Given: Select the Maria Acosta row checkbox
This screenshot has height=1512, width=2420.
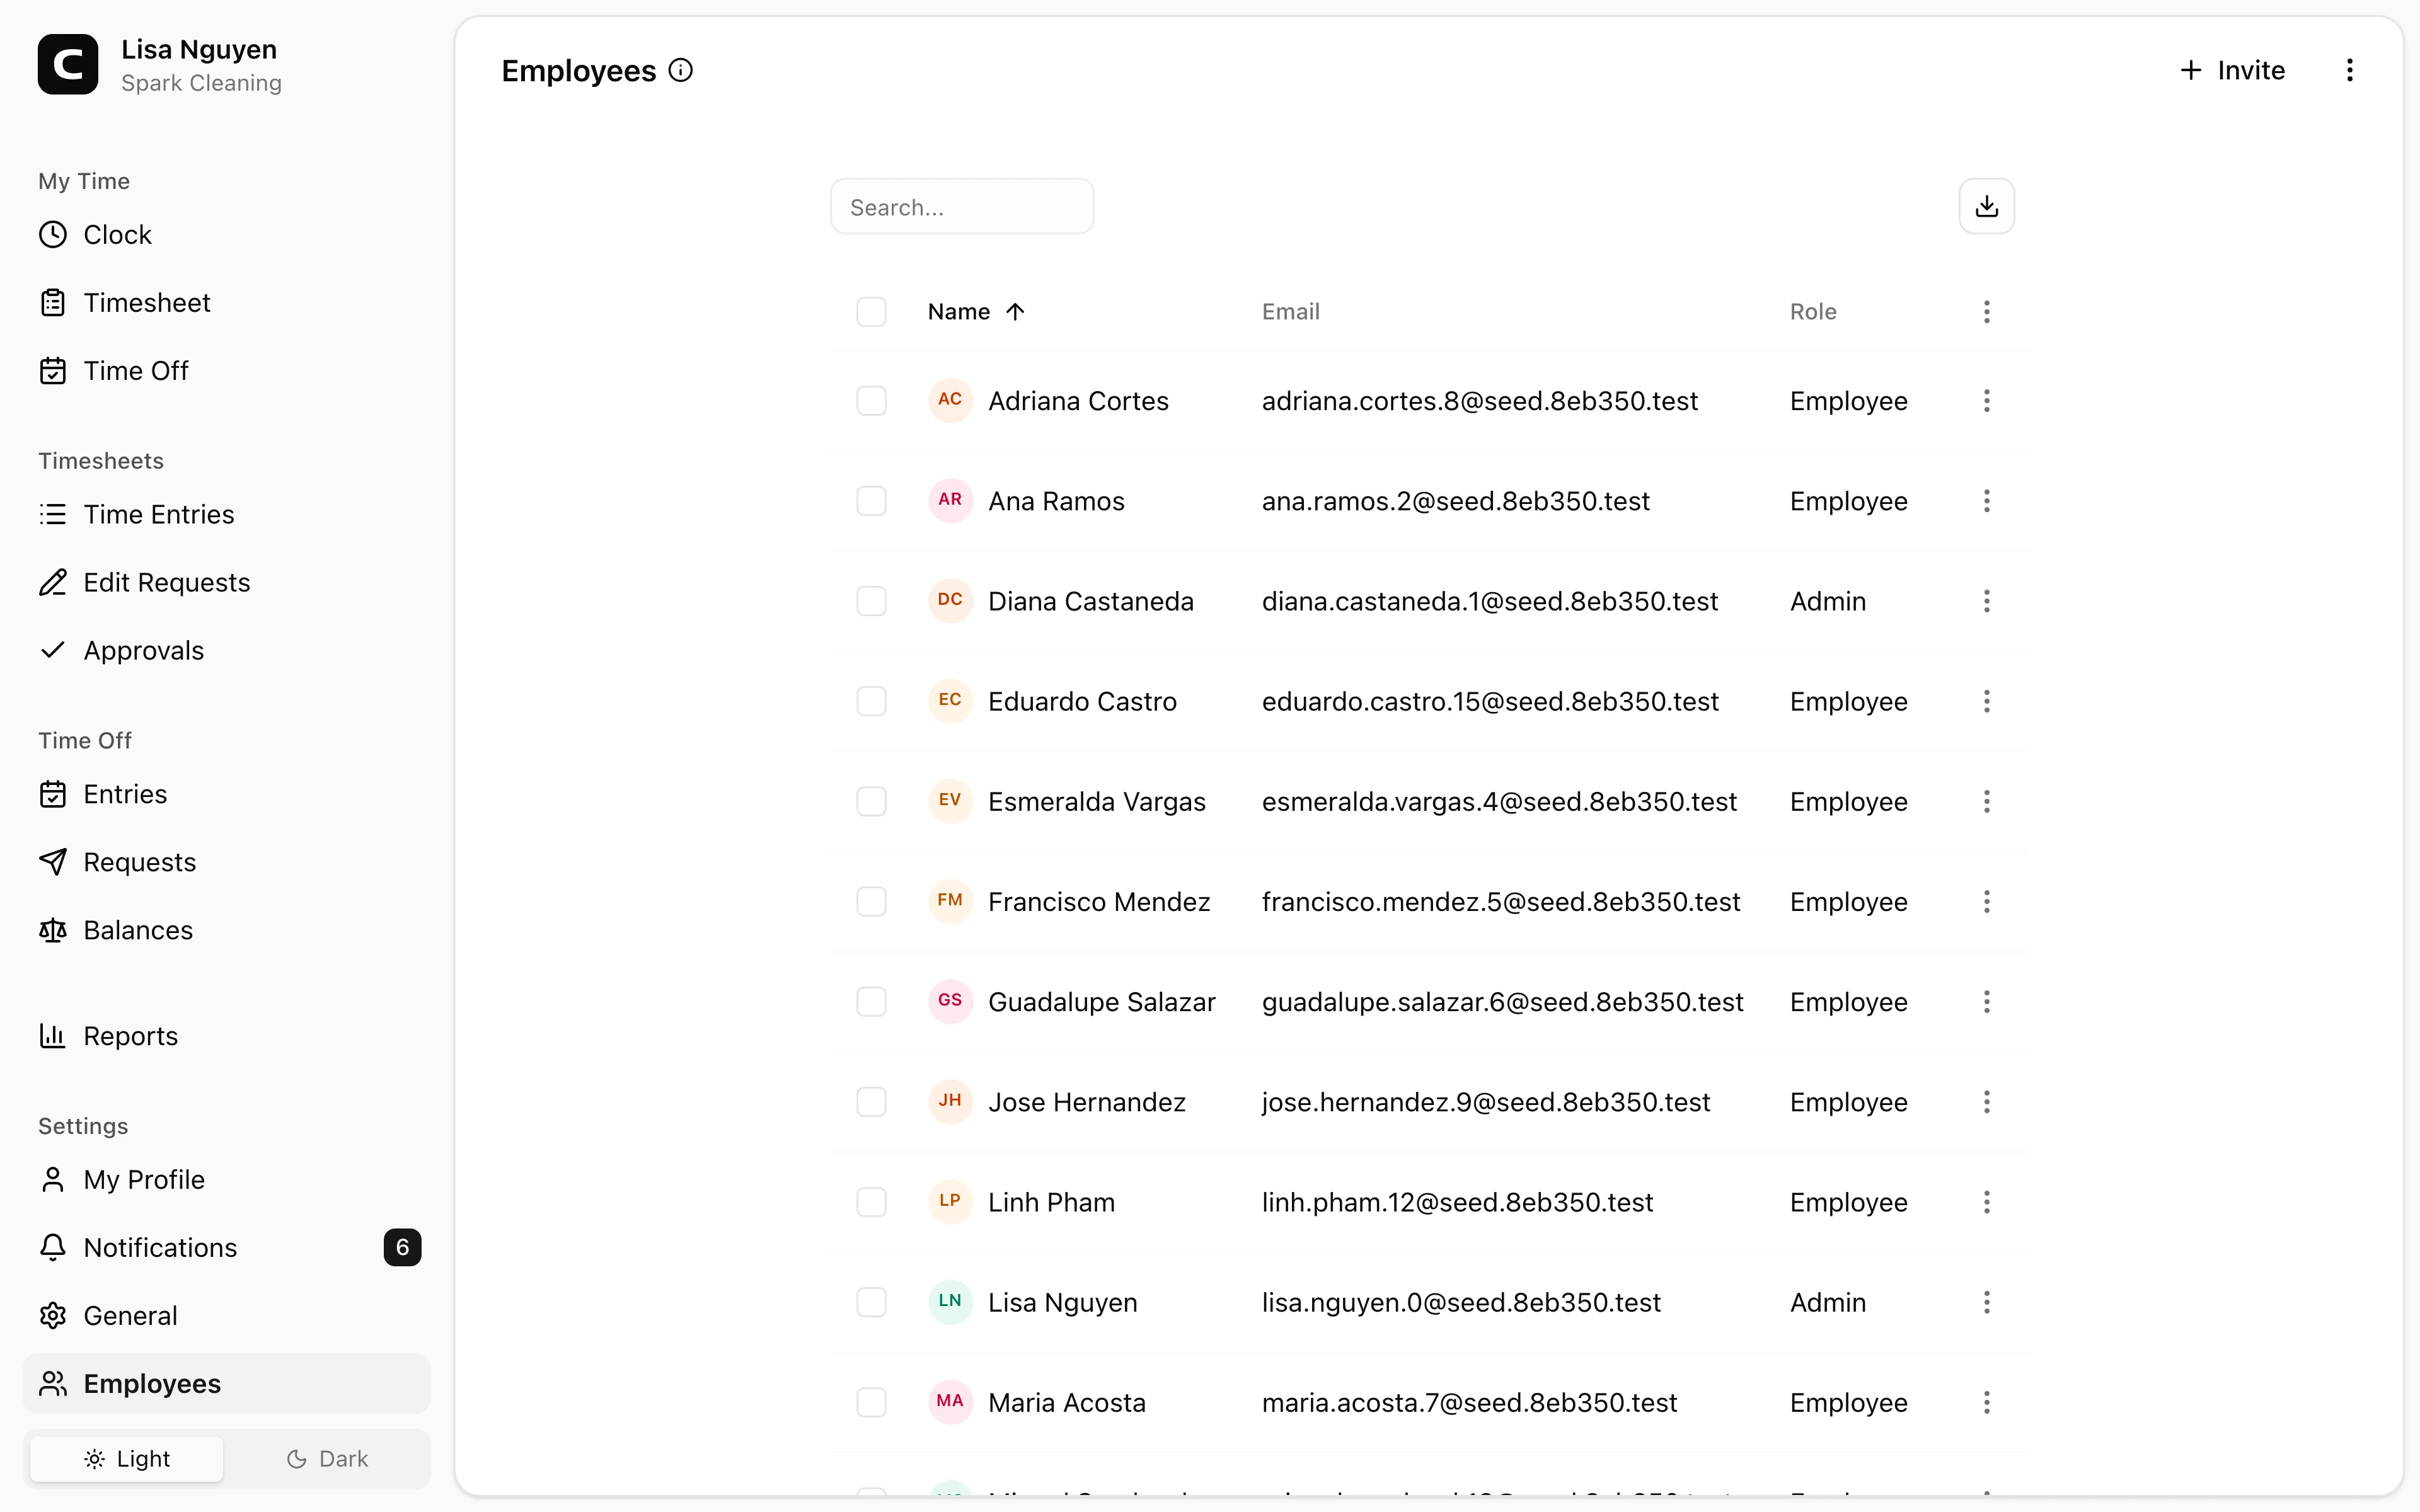Looking at the screenshot, I should [x=871, y=1402].
